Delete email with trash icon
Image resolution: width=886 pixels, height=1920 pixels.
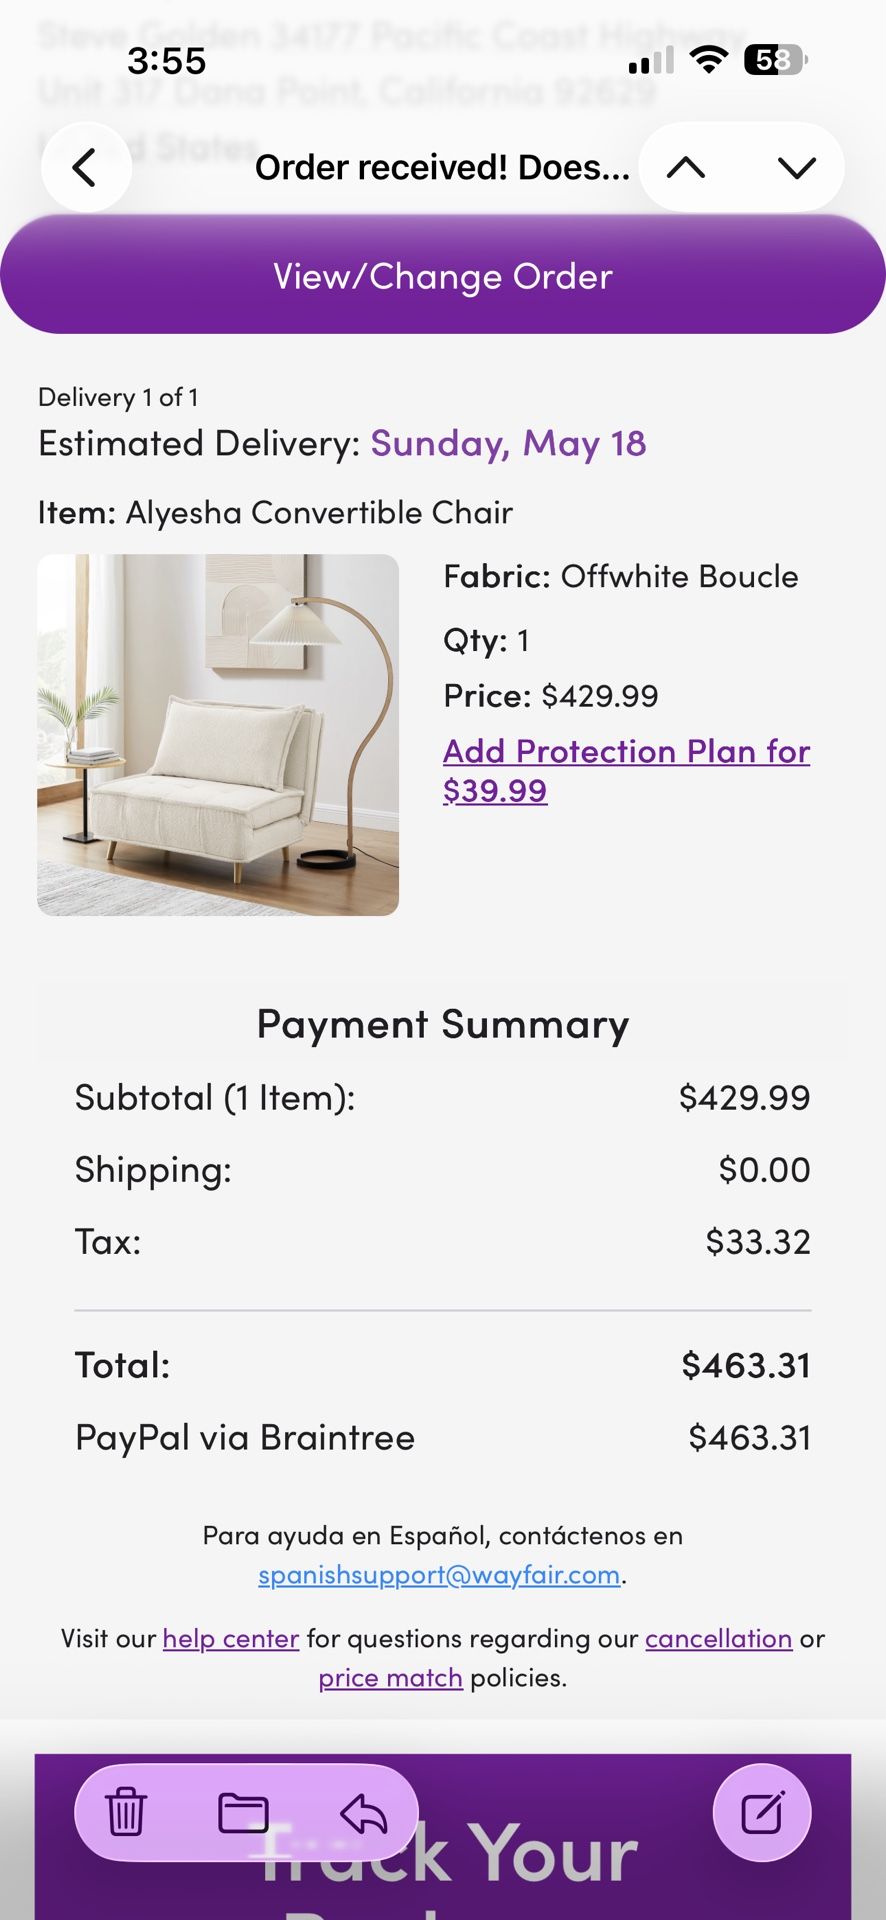(126, 1812)
